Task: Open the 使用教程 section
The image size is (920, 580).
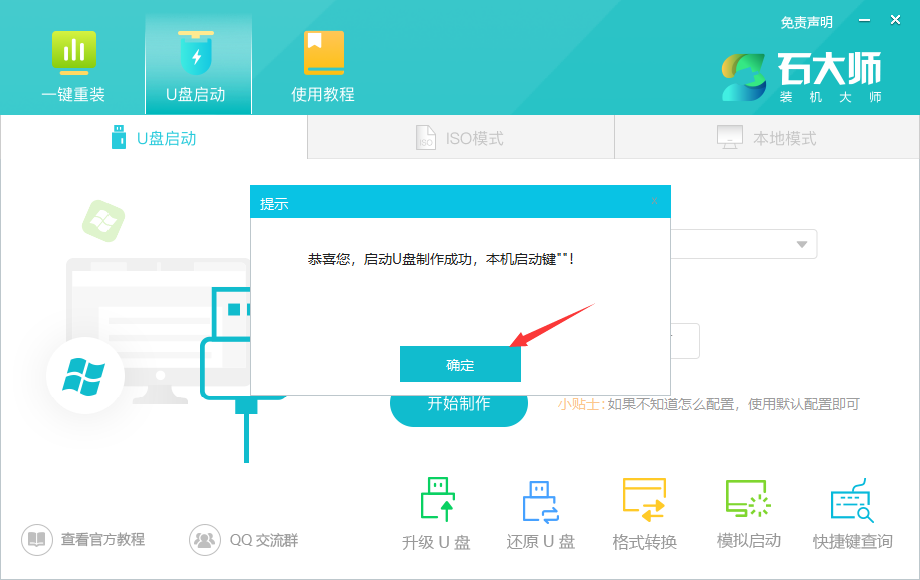Action: [x=323, y=62]
